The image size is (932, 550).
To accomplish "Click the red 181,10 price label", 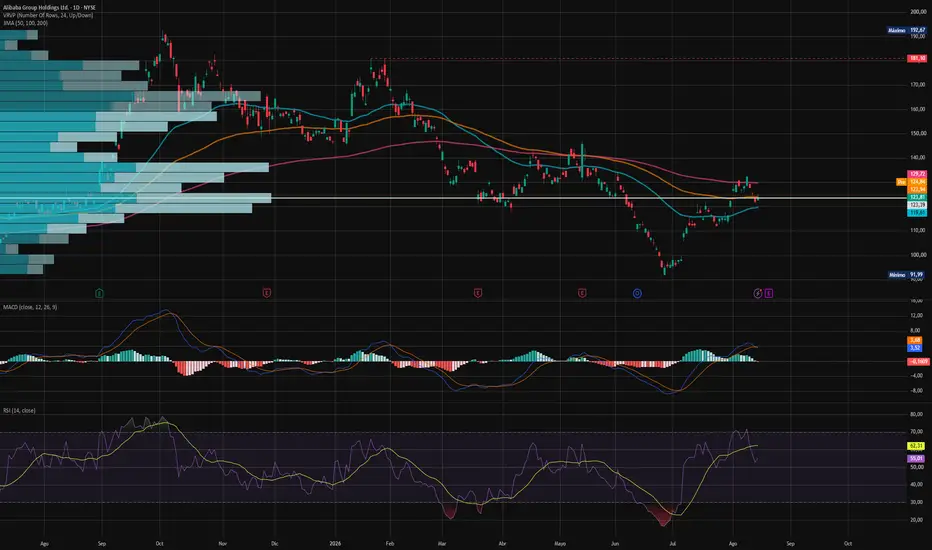I will coord(917,58).
